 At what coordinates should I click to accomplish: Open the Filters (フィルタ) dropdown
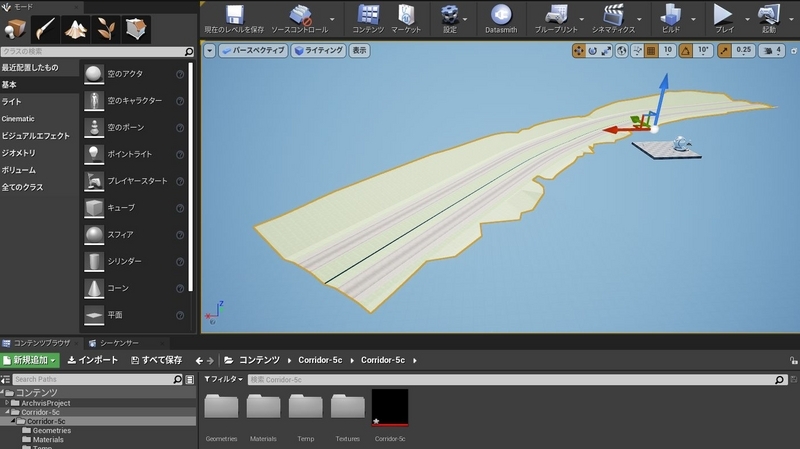223,379
